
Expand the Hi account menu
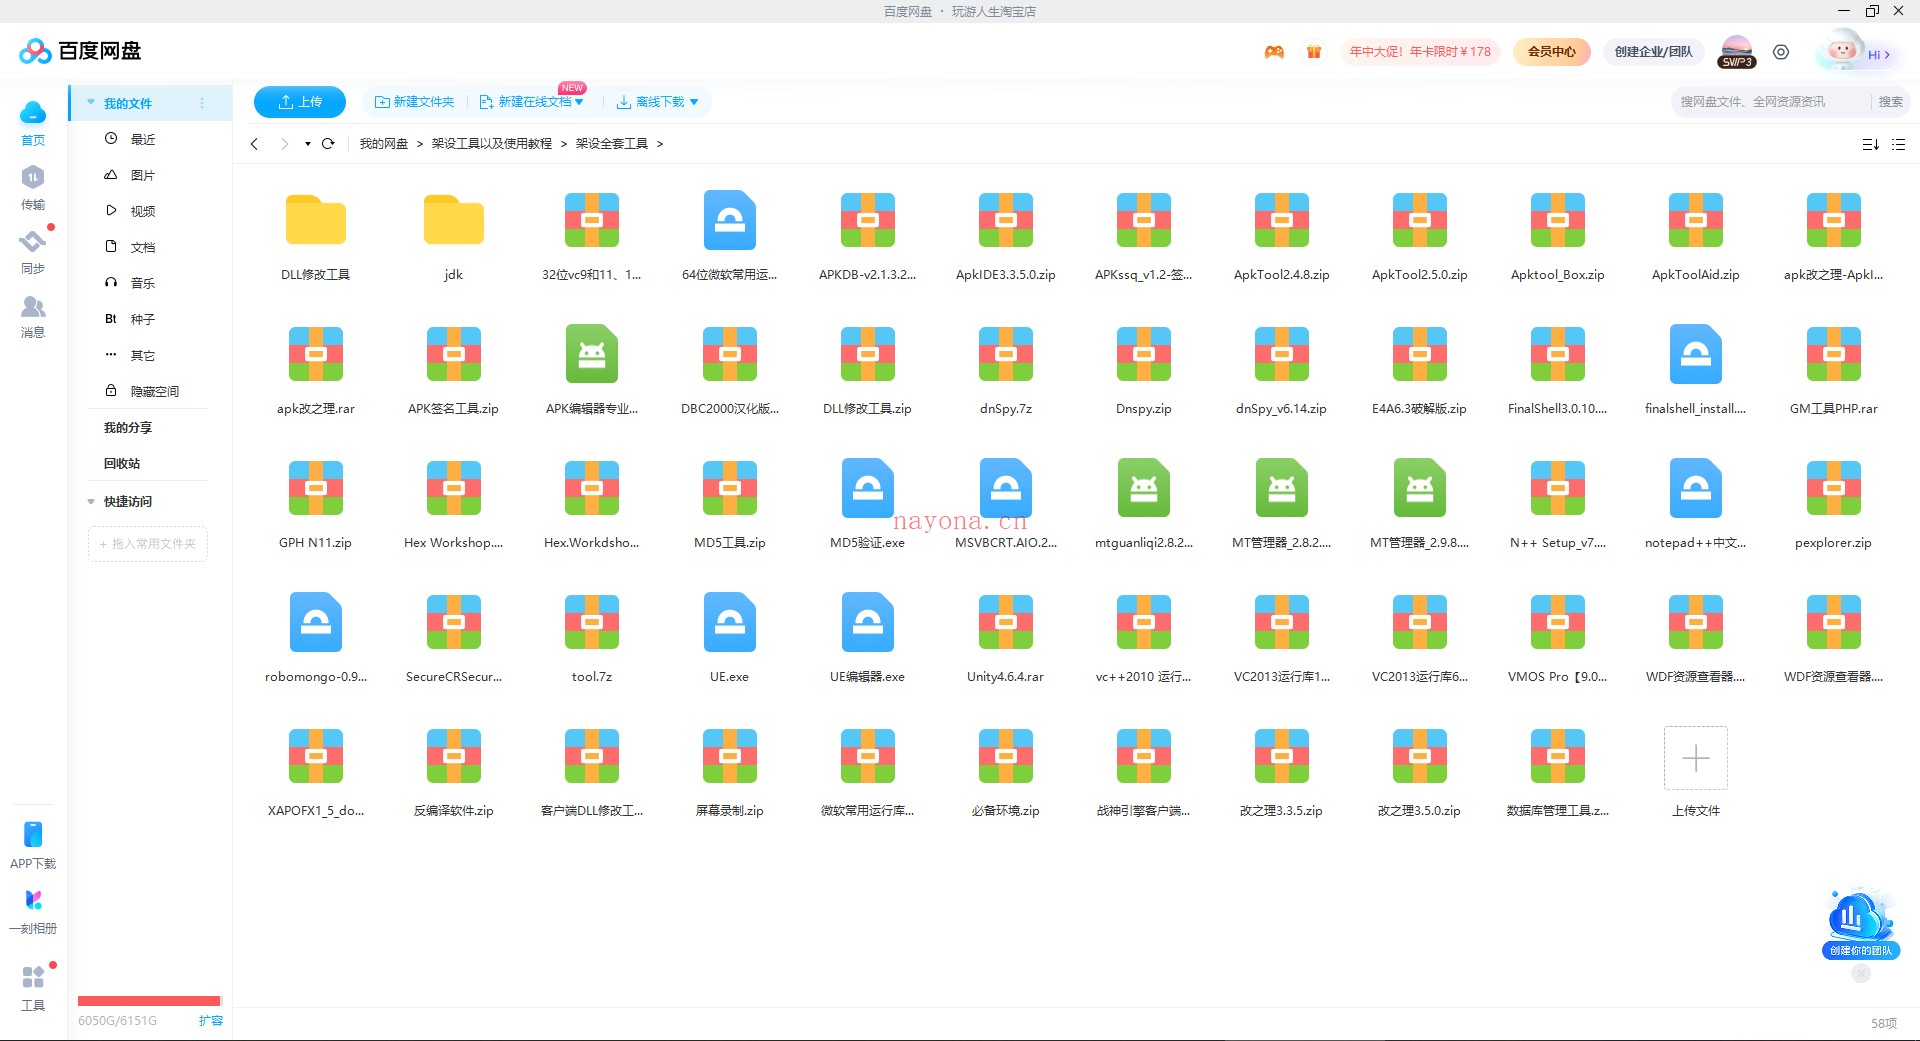pos(1880,55)
